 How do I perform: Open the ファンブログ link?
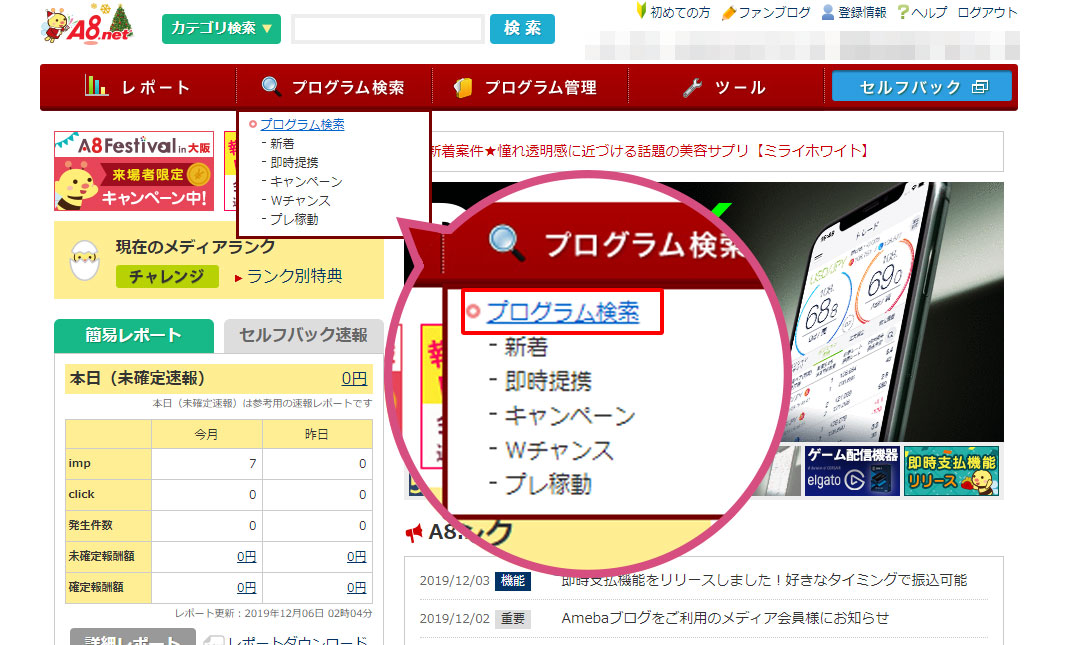(774, 12)
